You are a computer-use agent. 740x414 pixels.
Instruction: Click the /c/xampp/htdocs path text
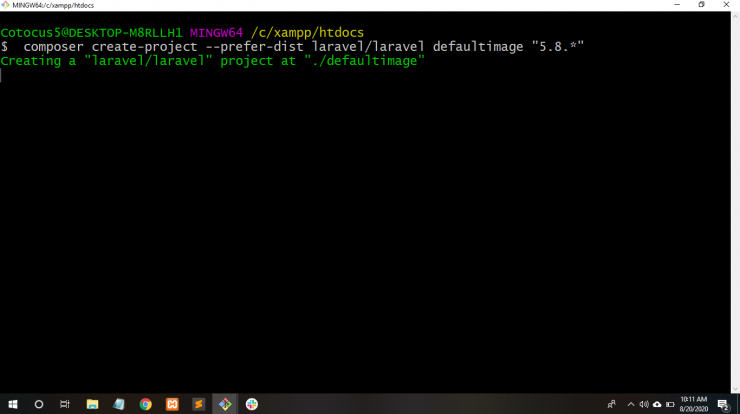pyautogui.click(x=307, y=33)
